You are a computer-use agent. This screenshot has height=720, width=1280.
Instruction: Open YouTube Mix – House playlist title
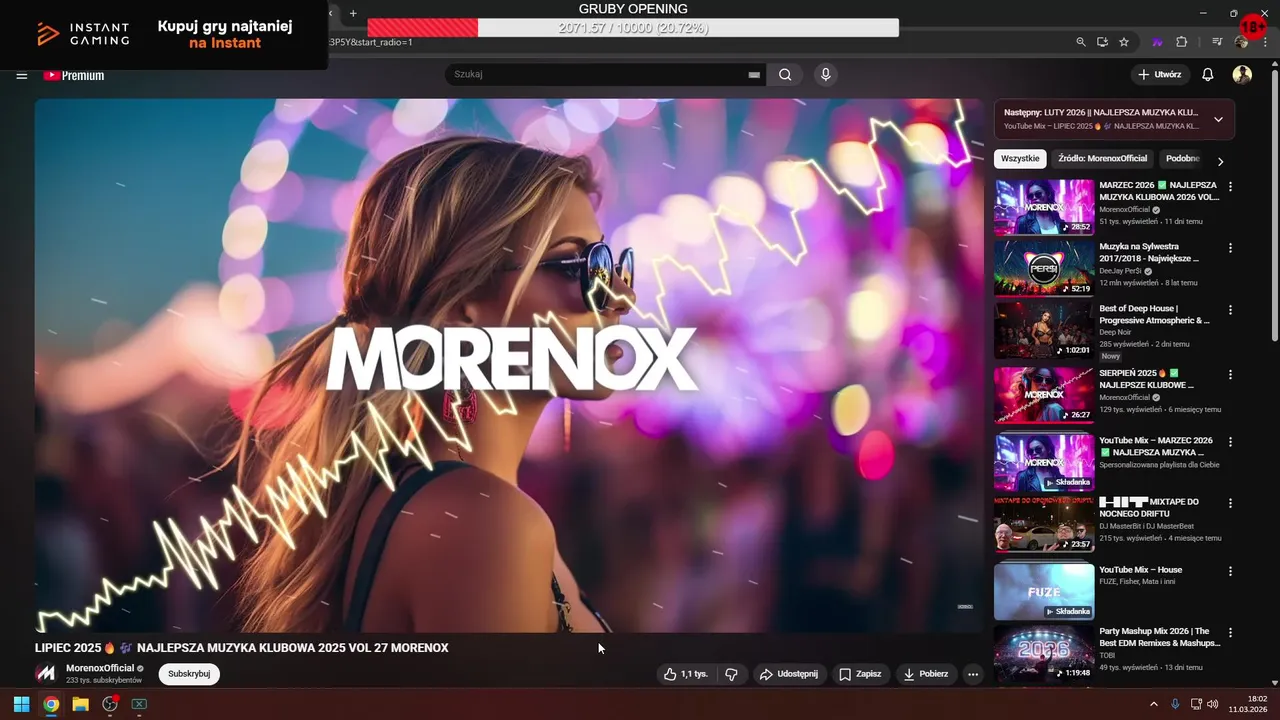point(1141,570)
